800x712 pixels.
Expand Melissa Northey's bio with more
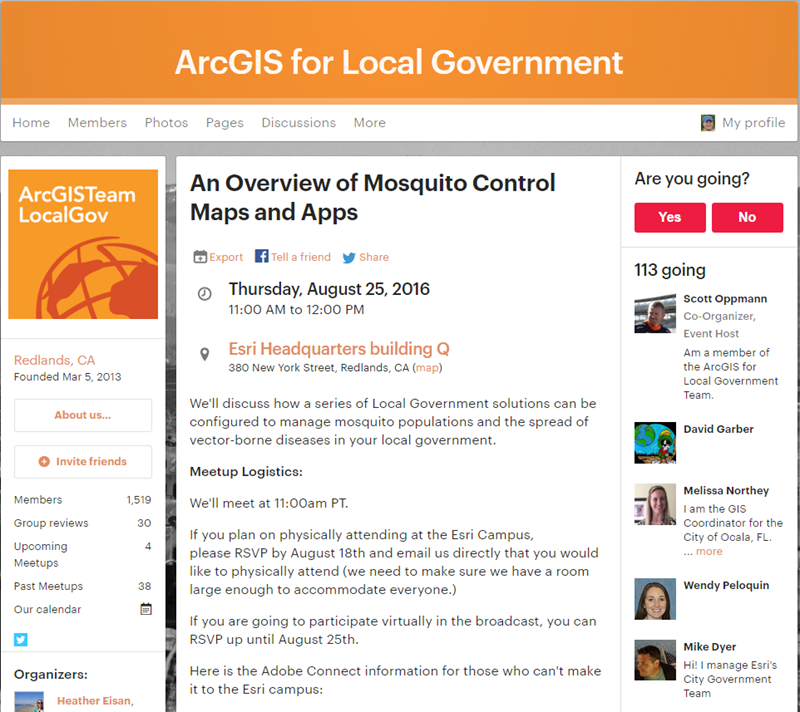[709, 551]
